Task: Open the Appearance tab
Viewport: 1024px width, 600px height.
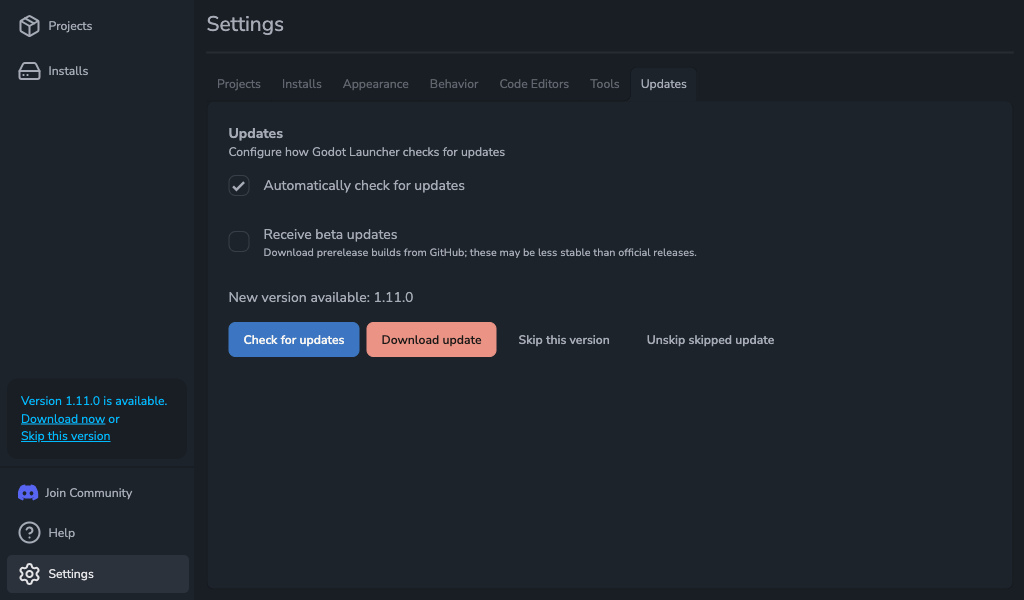Action: tap(376, 84)
